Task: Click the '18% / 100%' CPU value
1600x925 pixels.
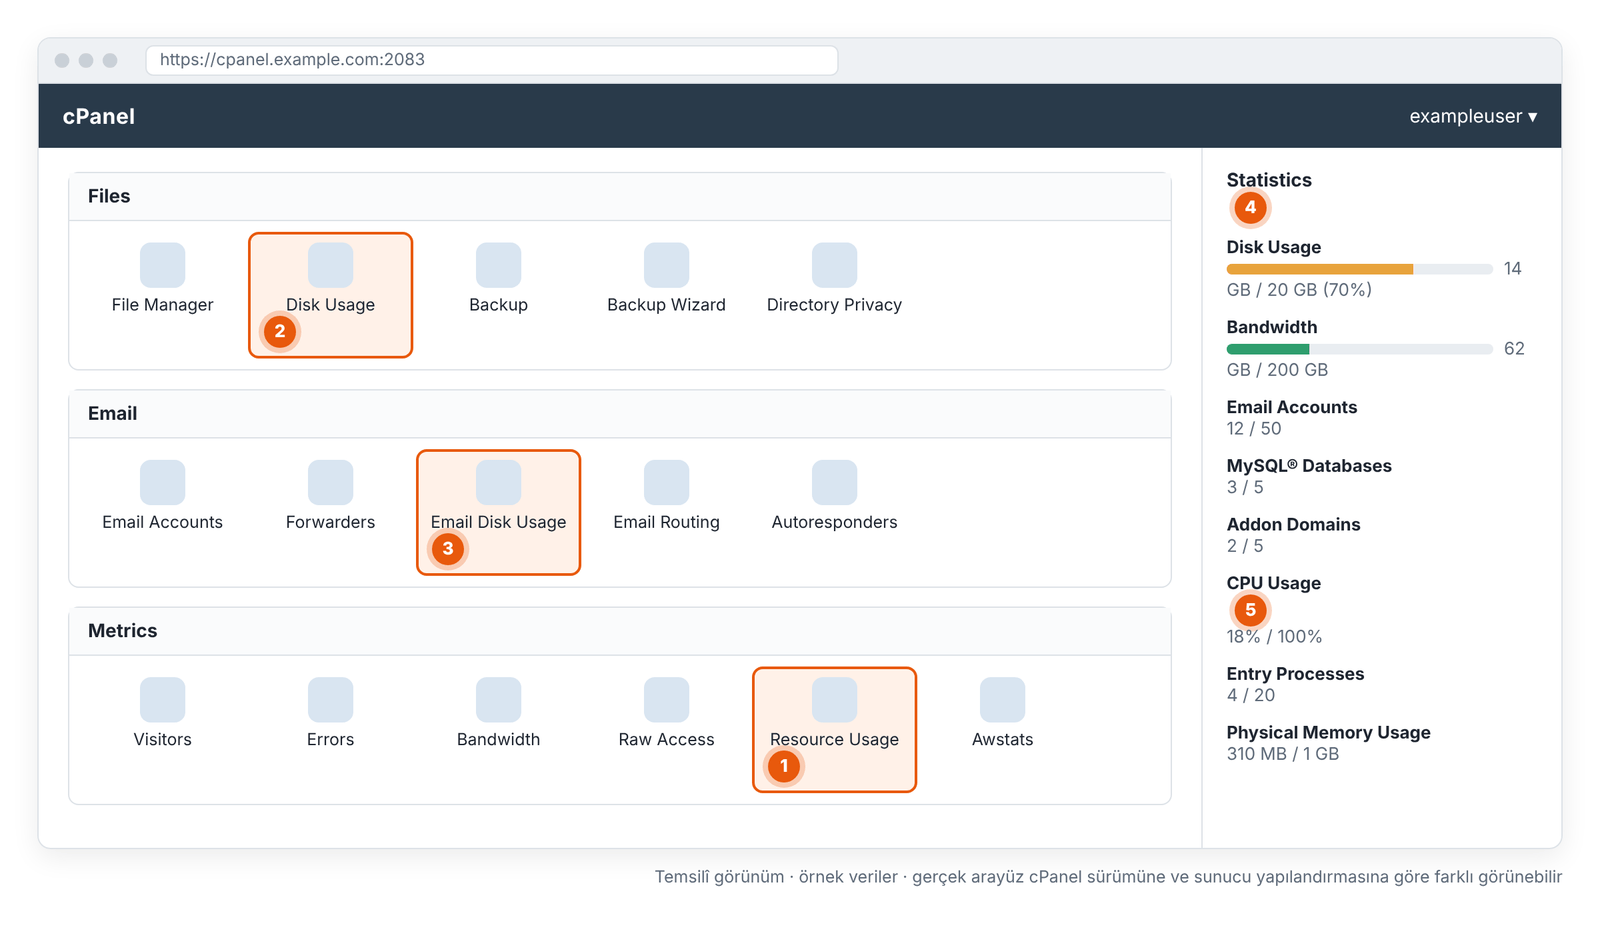Action: tap(1275, 637)
